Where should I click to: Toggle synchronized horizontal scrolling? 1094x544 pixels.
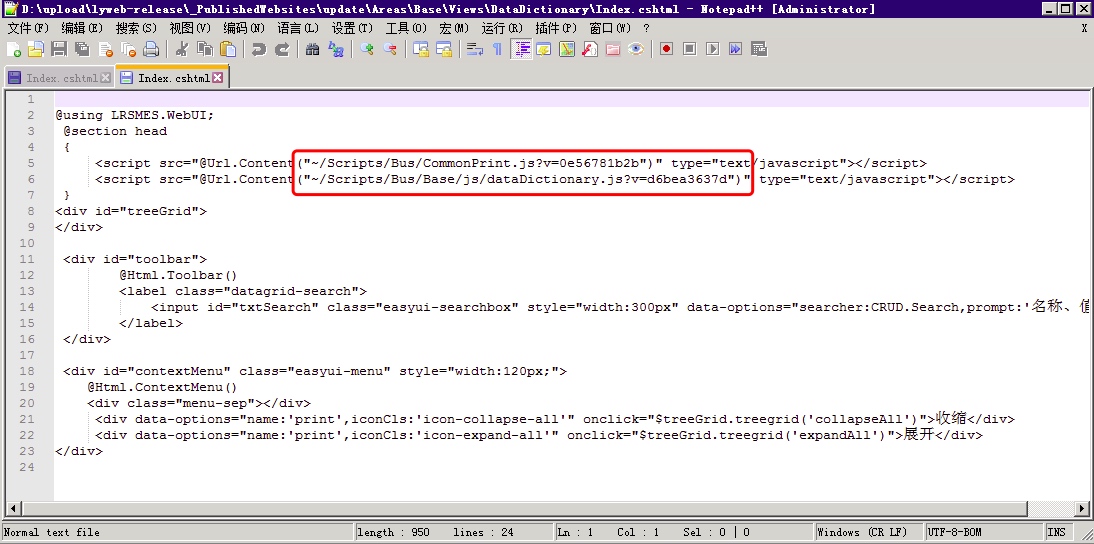click(444, 49)
